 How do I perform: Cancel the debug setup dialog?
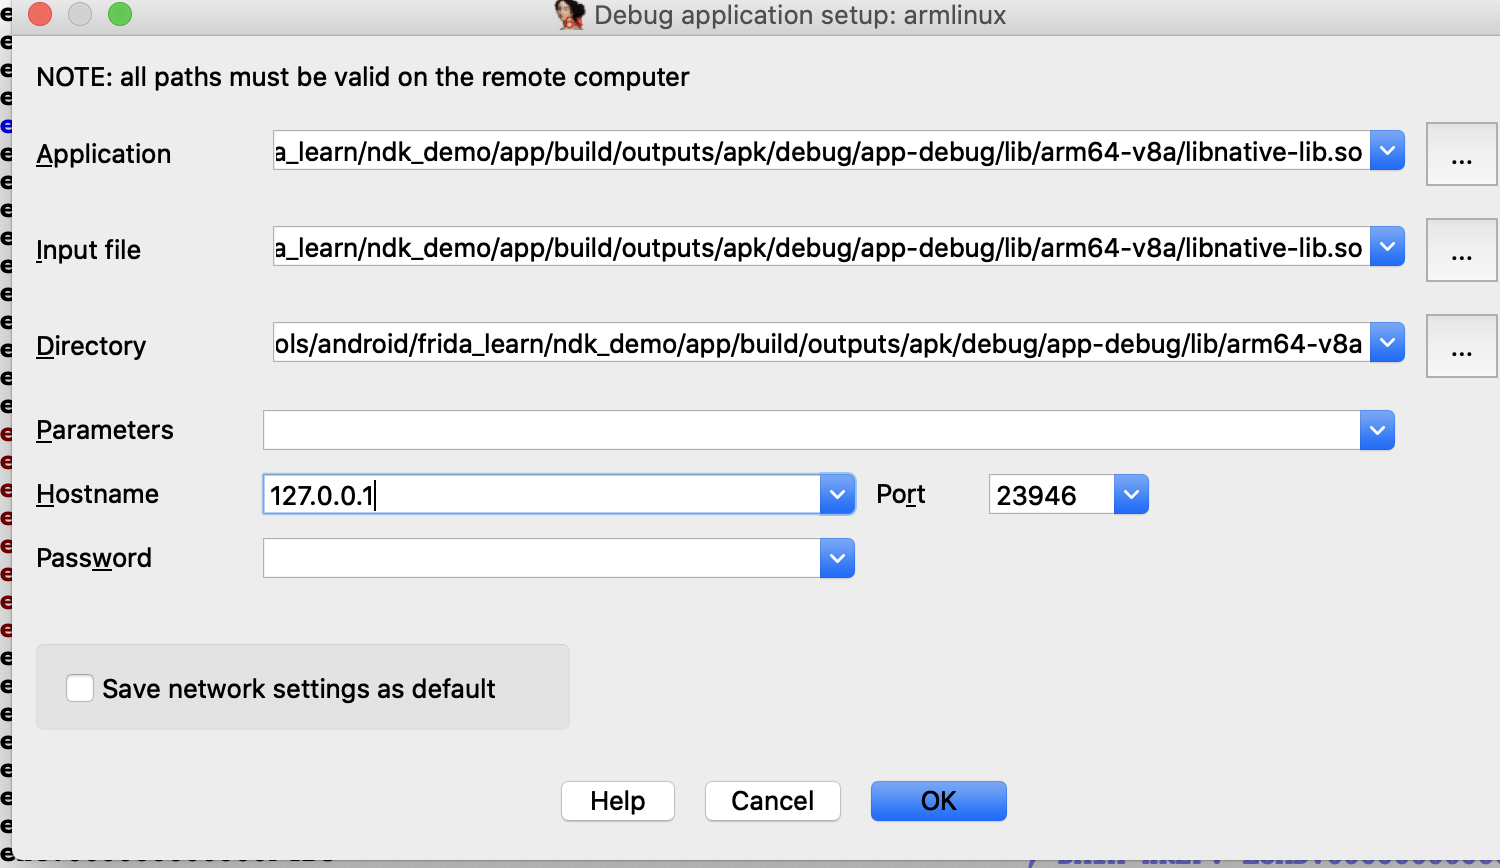pos(772,801)
